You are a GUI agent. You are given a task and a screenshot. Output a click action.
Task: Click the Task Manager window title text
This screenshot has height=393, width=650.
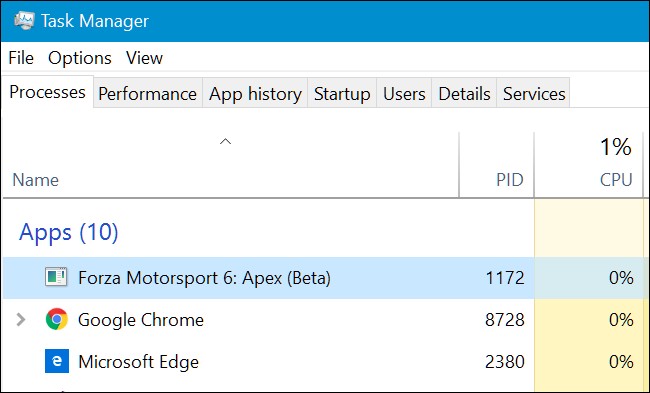point(95,21)
